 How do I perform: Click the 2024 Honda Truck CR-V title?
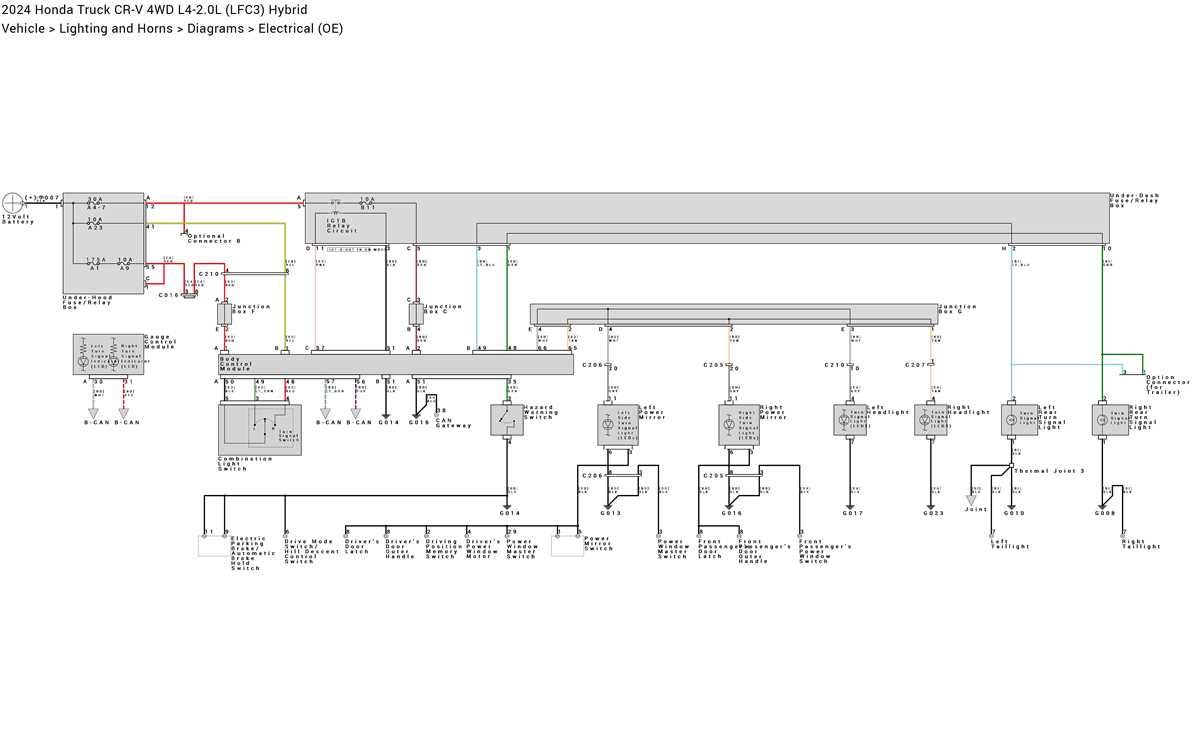[x=155, y=10]
